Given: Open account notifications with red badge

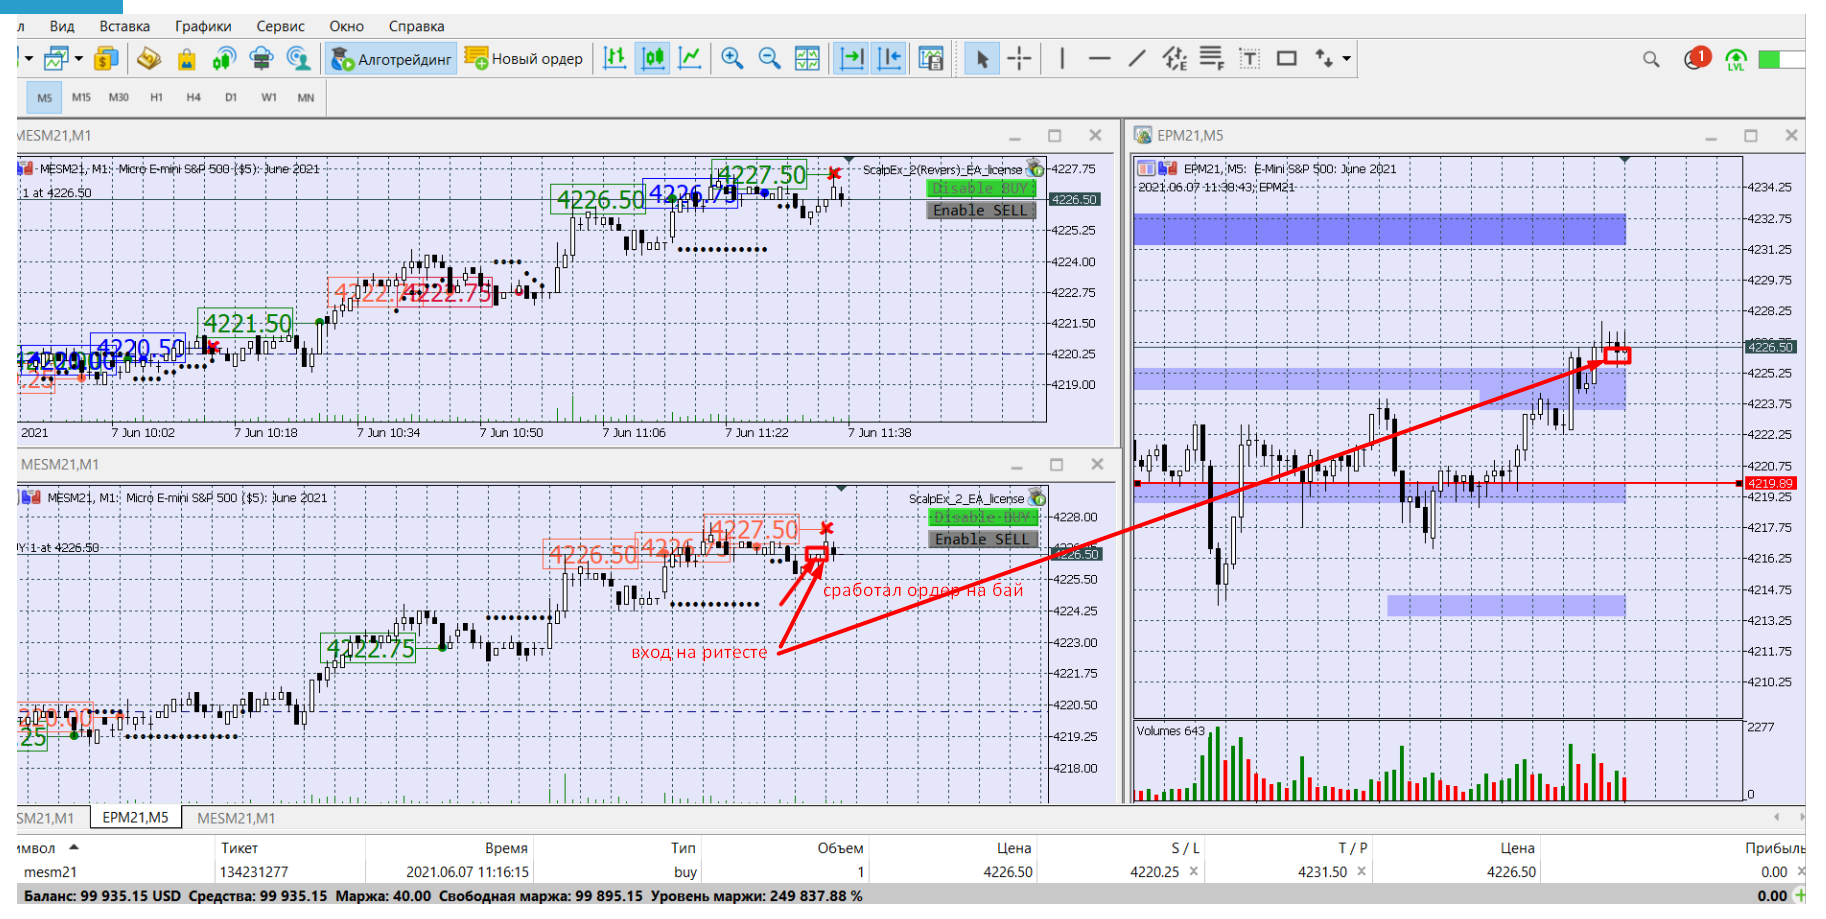Looking at the screenshot, I should point(1697,59).
